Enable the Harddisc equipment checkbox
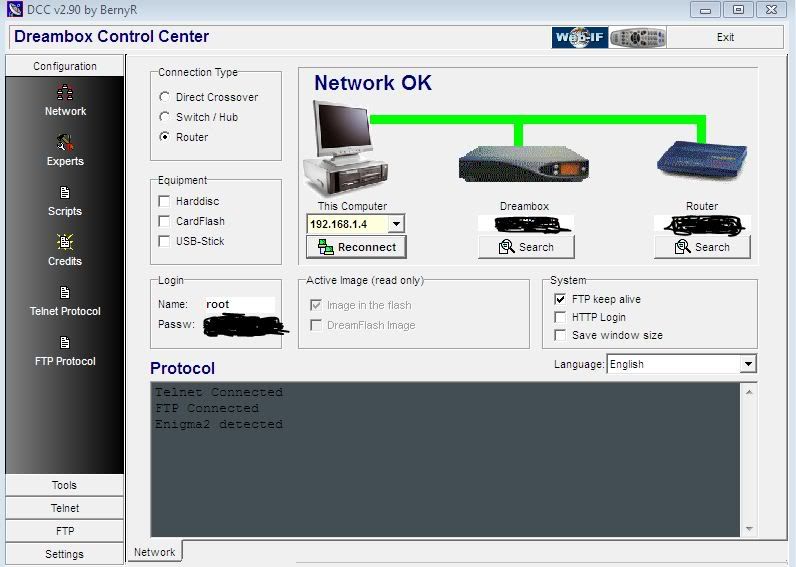Image resolution: width=796 pixels, height=567 pixels. coord(164,201)
